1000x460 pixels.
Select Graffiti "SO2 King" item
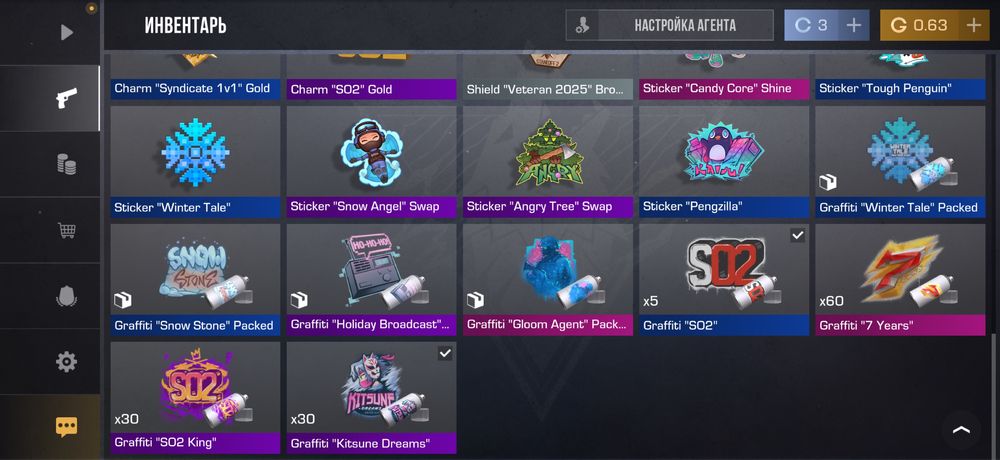click(x=195, y=398)
